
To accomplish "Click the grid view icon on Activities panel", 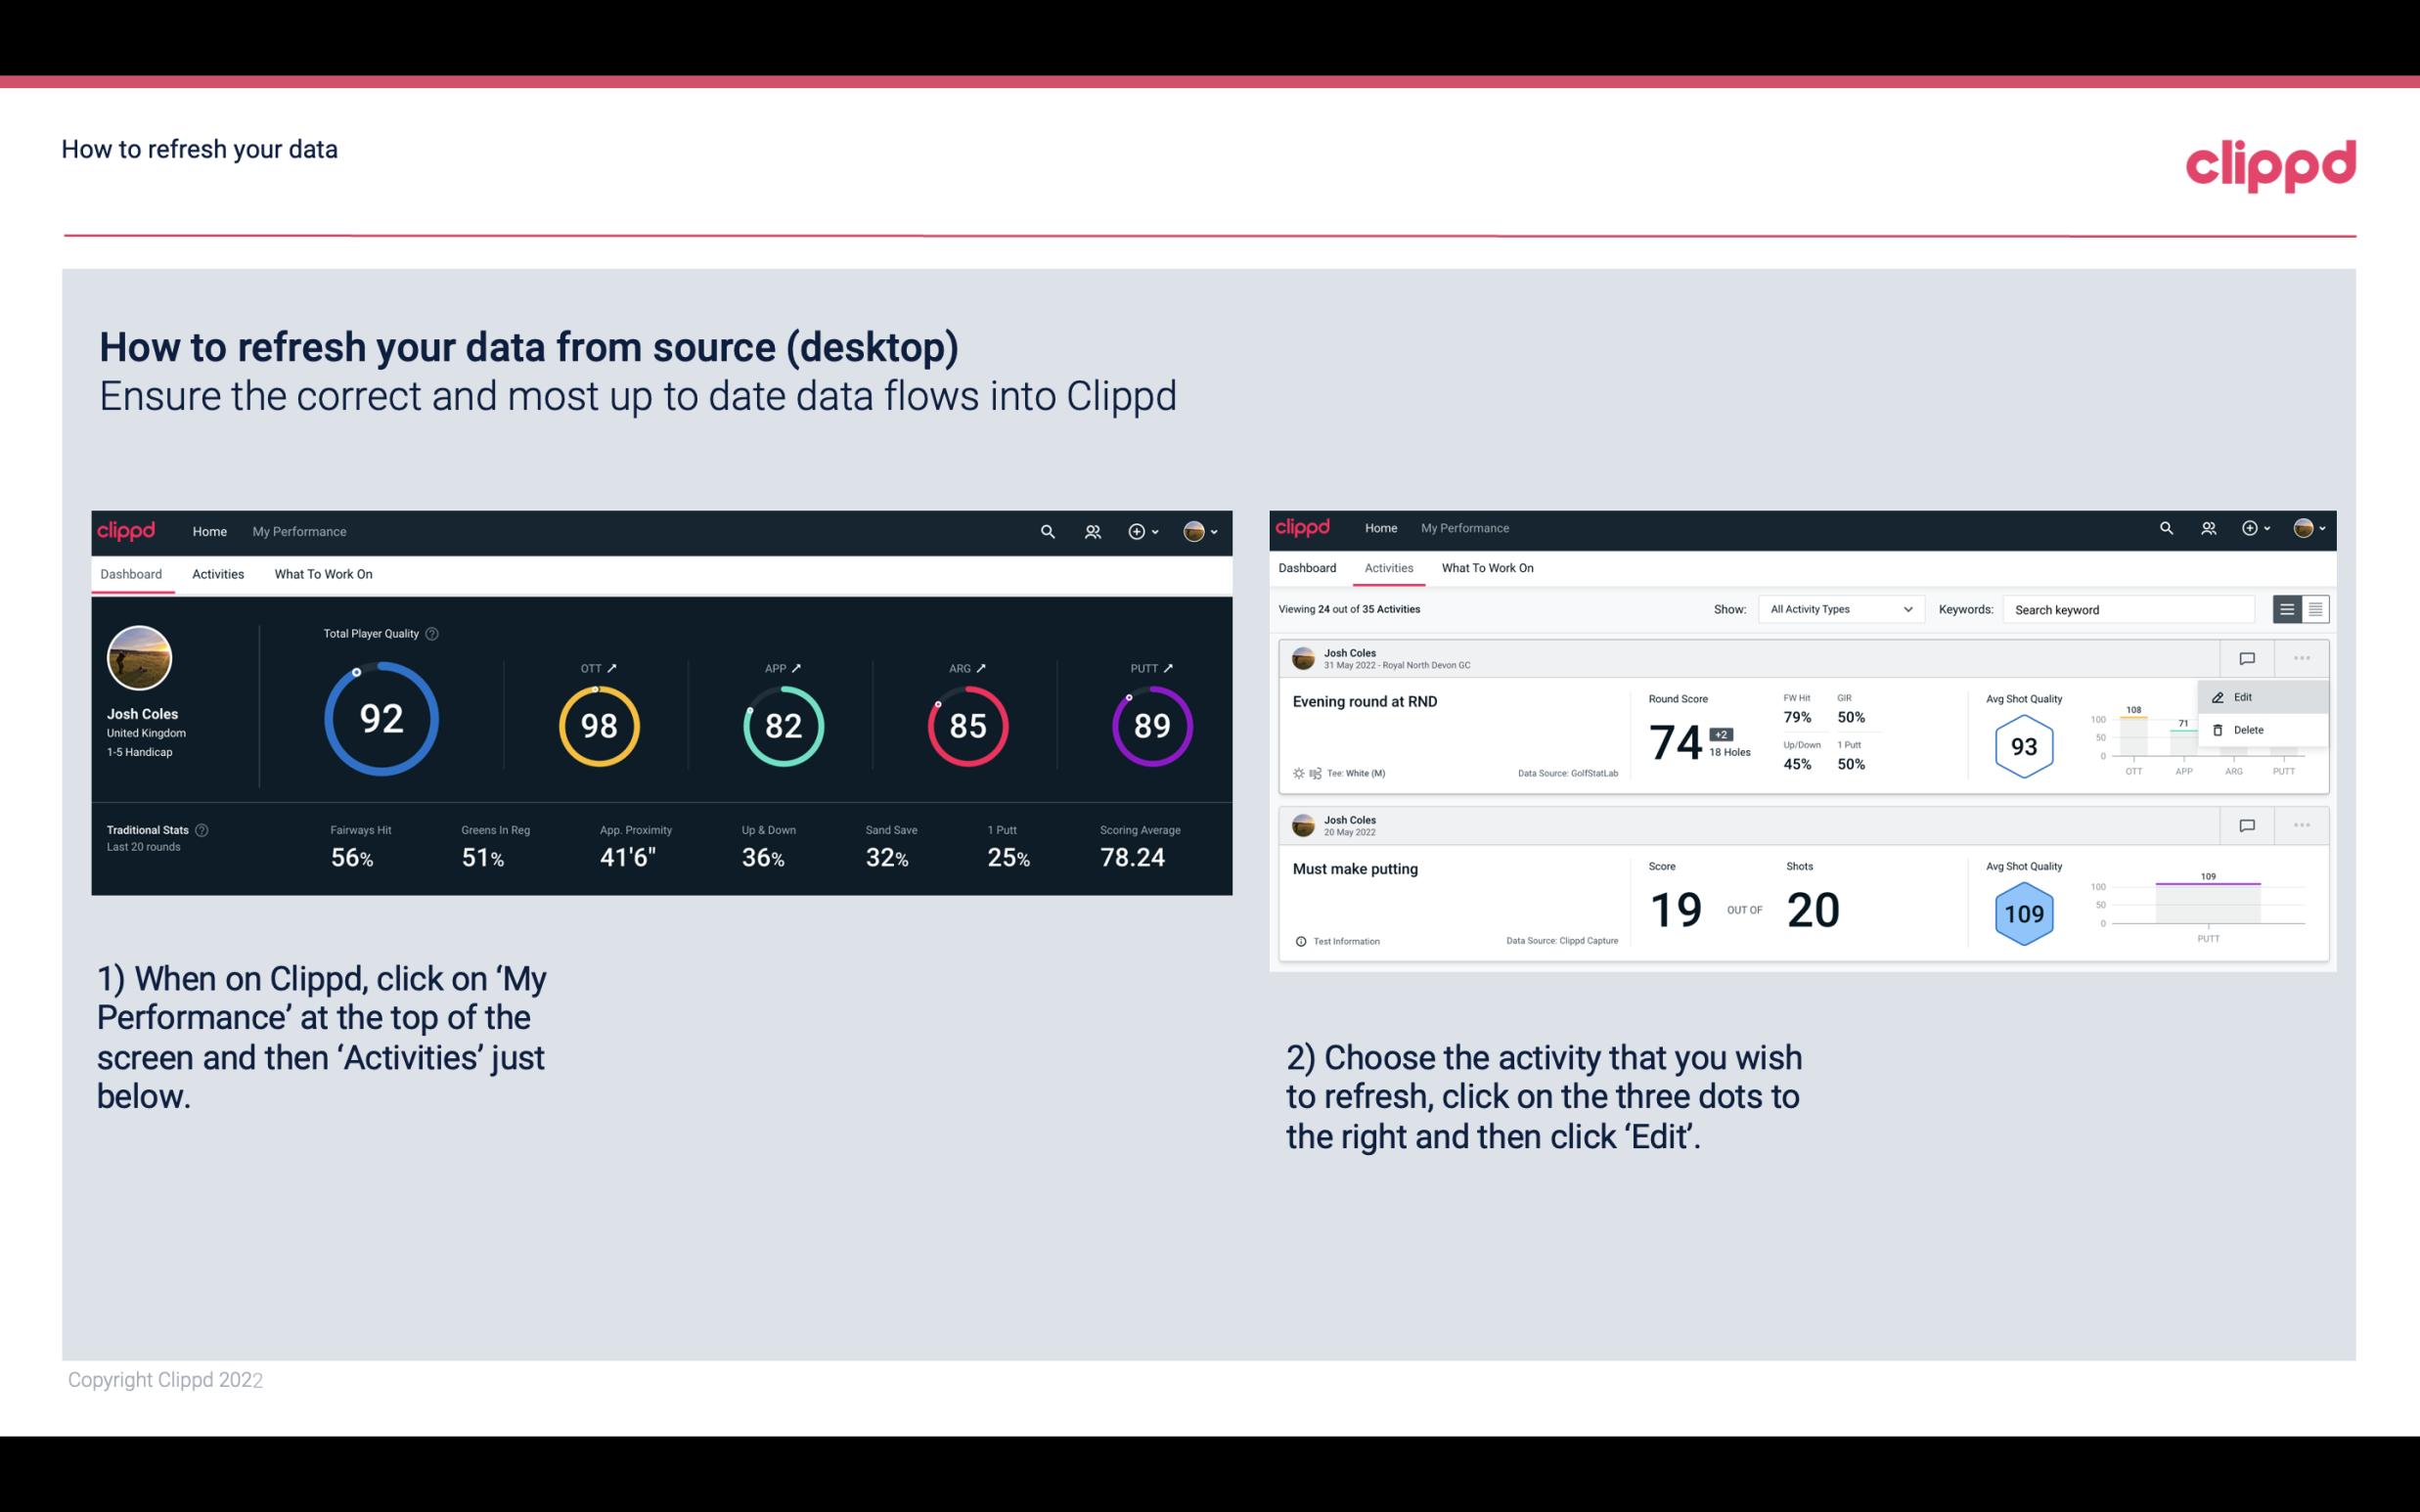I will click(x=2313, y=609).
